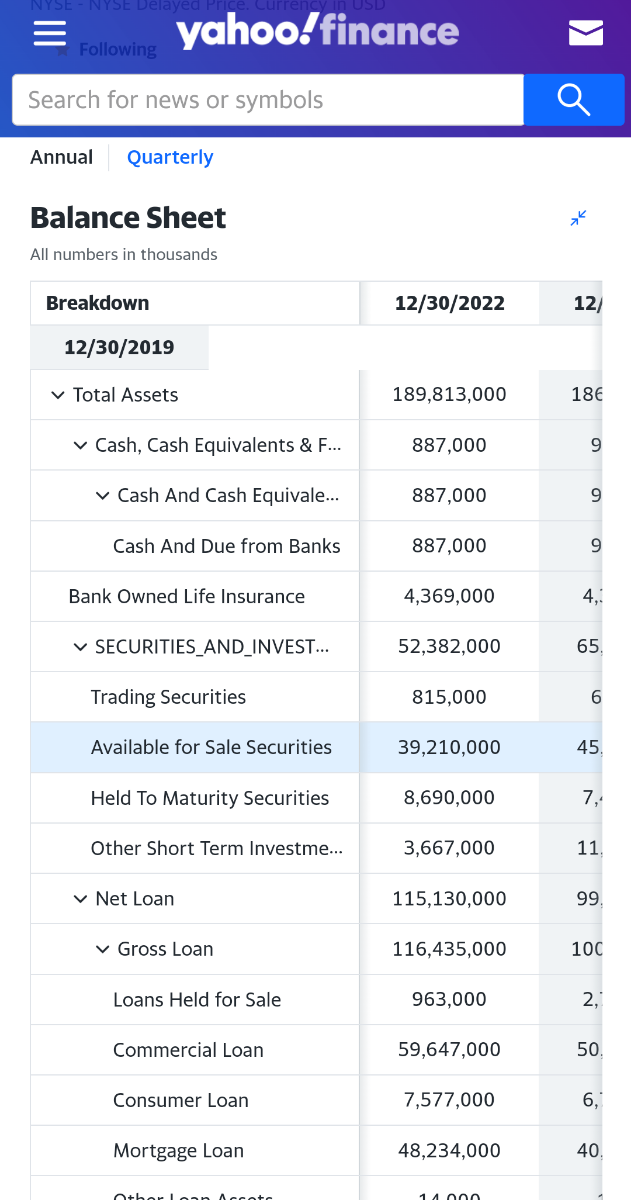Click the Following label in the header
Viewport: 631px width, 1200px height.
click(x=118, y=49)
